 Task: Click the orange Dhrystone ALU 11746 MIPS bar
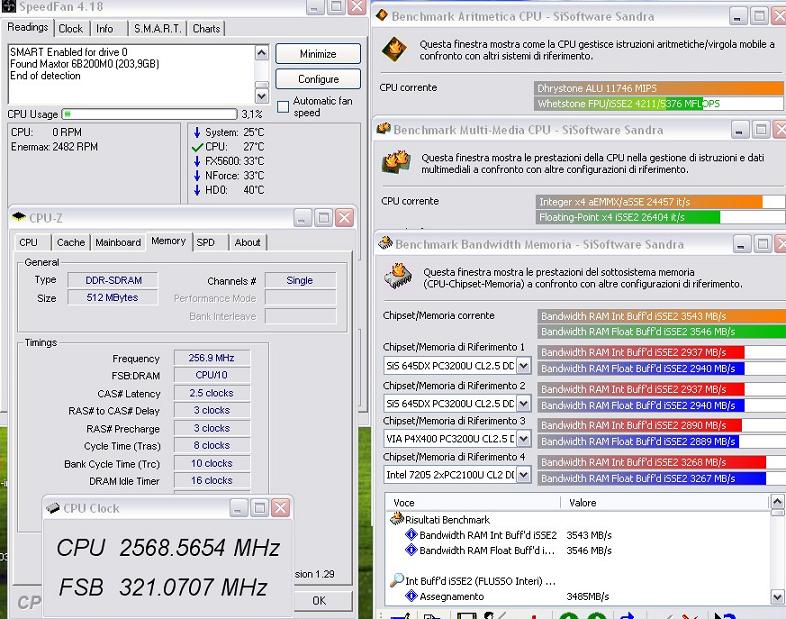[659, 88]
